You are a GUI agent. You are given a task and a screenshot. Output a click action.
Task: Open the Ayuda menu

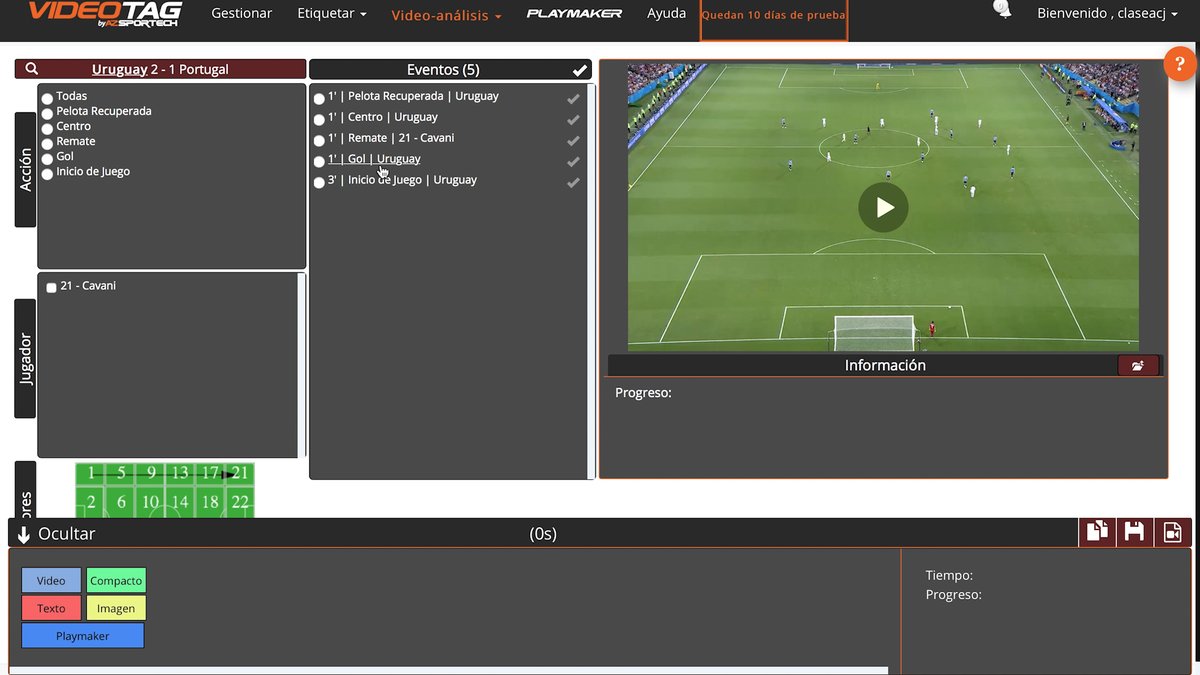tap(666, 14)
